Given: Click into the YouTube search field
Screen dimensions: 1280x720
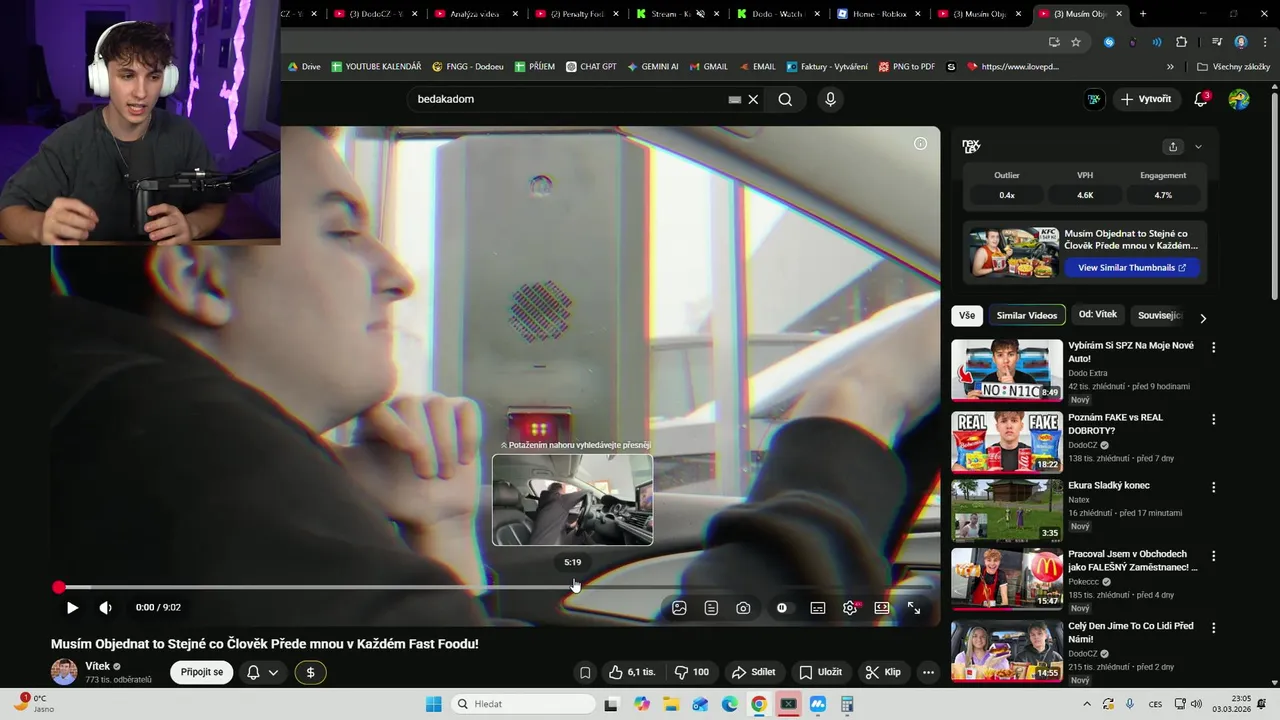Looking at the screenshot, I should coord(570,99).
